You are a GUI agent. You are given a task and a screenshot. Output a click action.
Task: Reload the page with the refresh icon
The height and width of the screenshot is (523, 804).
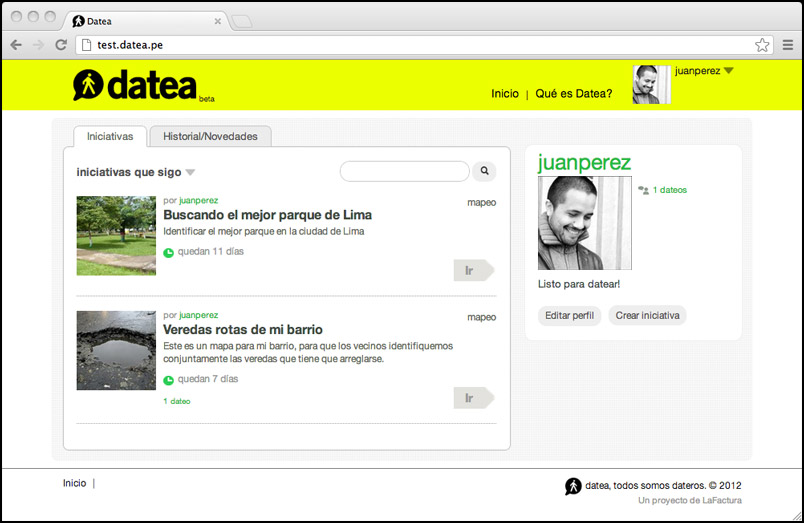coord(61,45)
